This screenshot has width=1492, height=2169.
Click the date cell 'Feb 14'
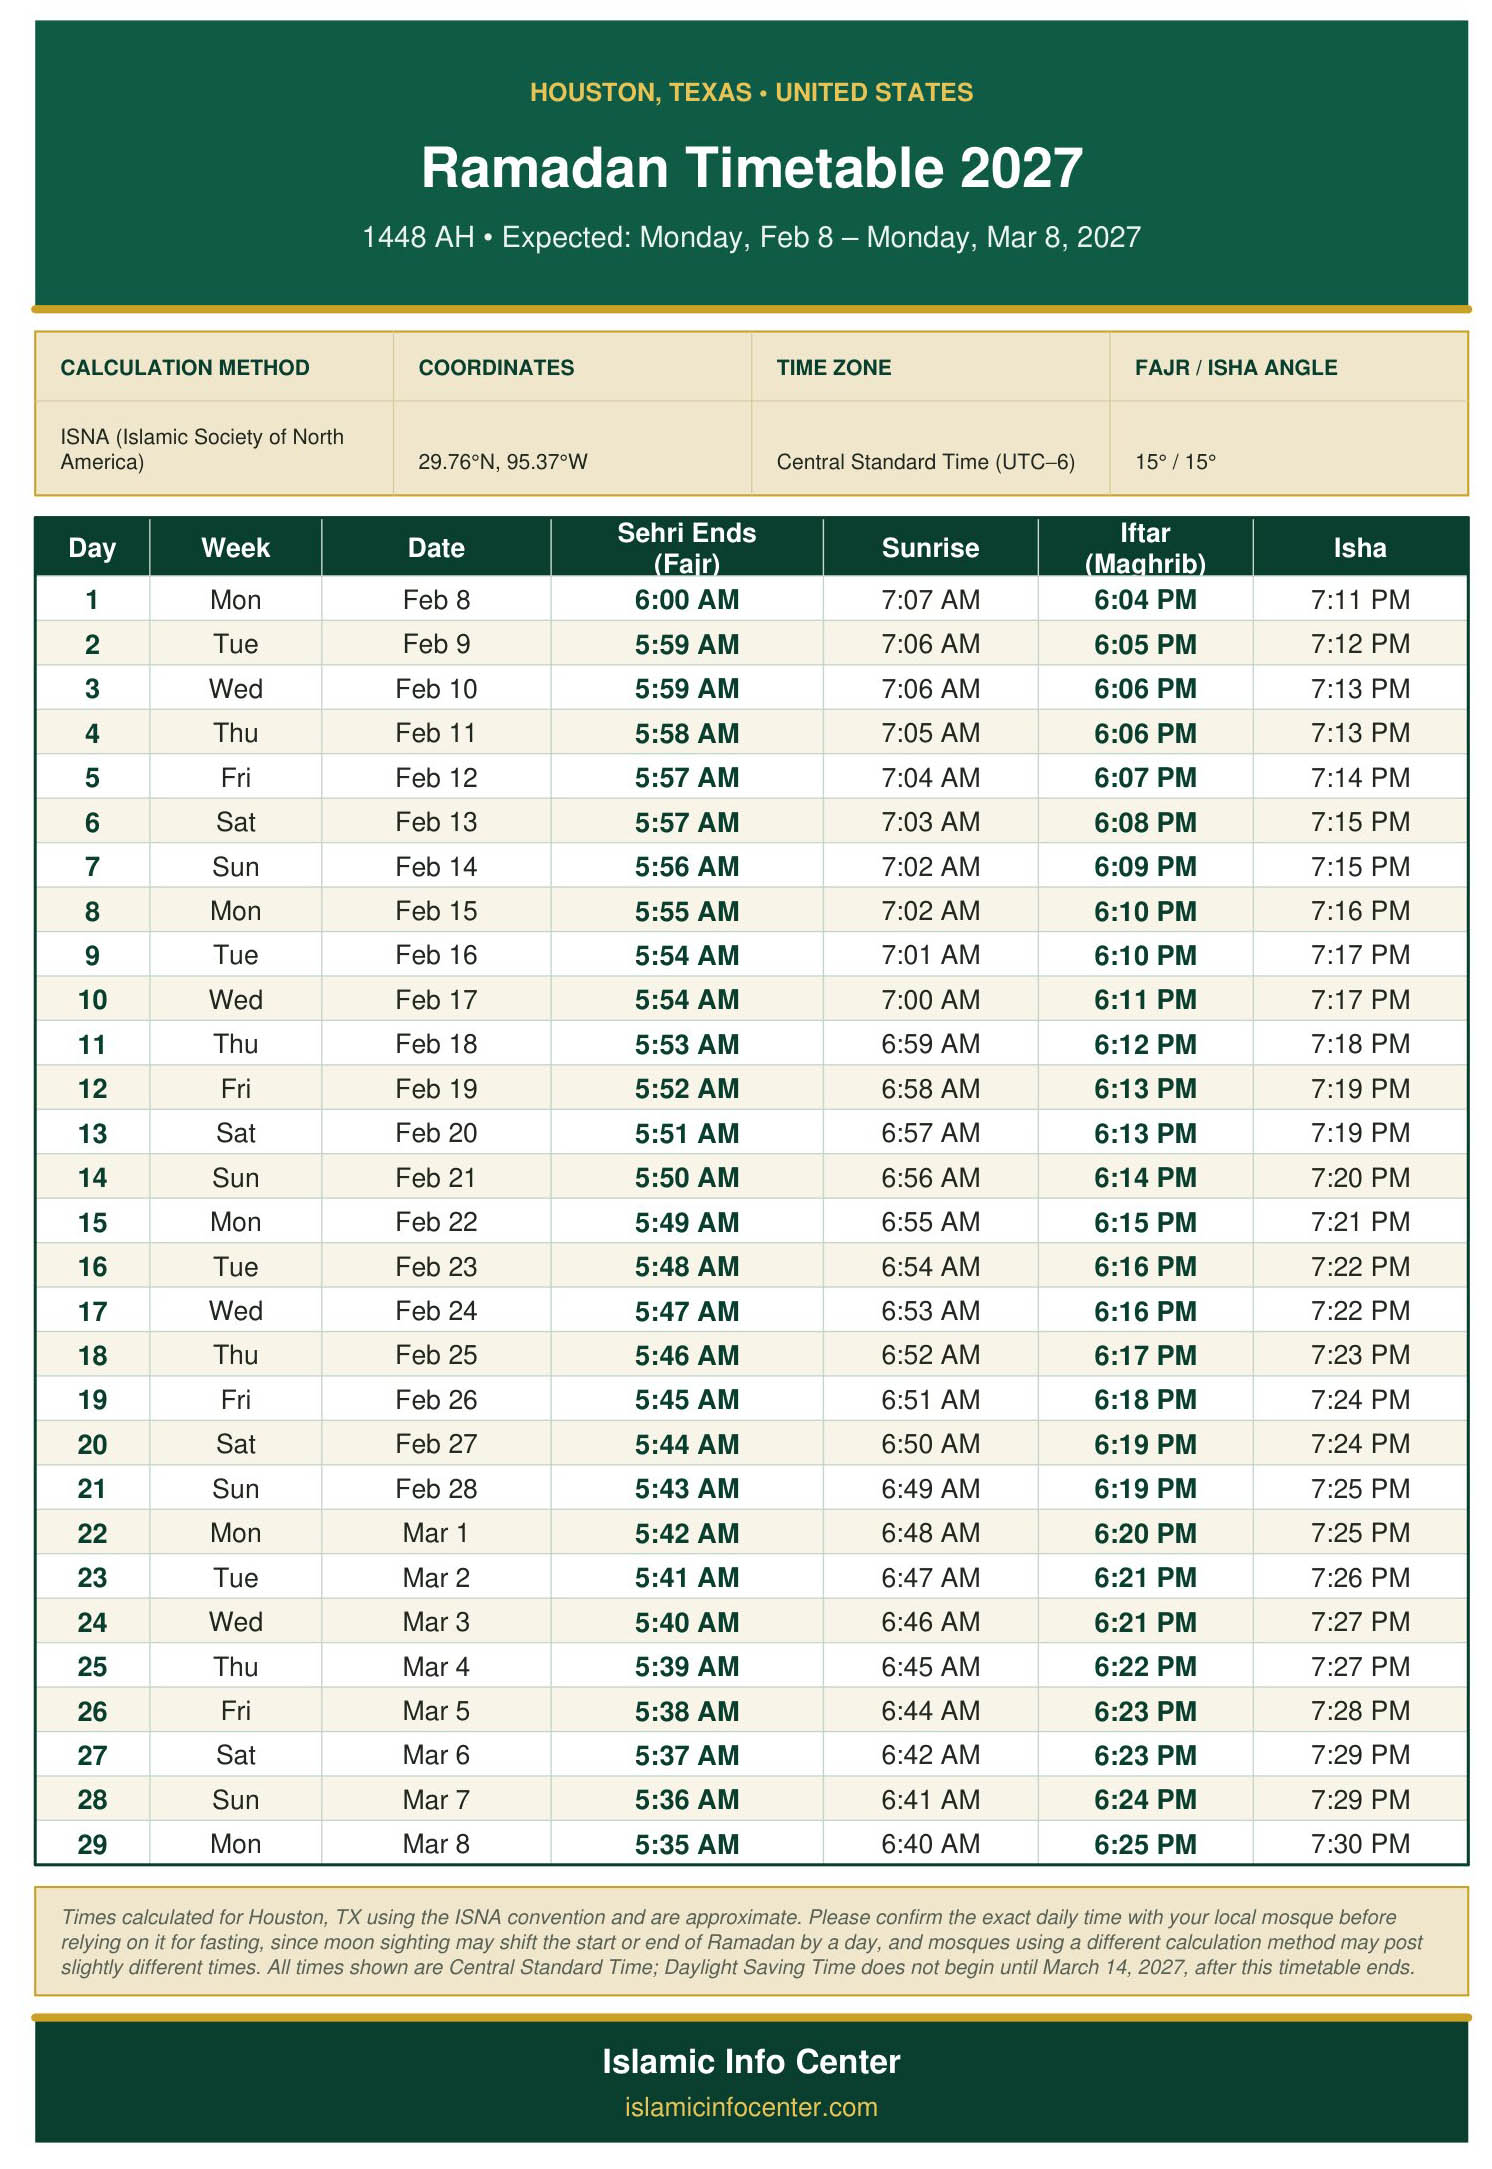tap(436, 866)
